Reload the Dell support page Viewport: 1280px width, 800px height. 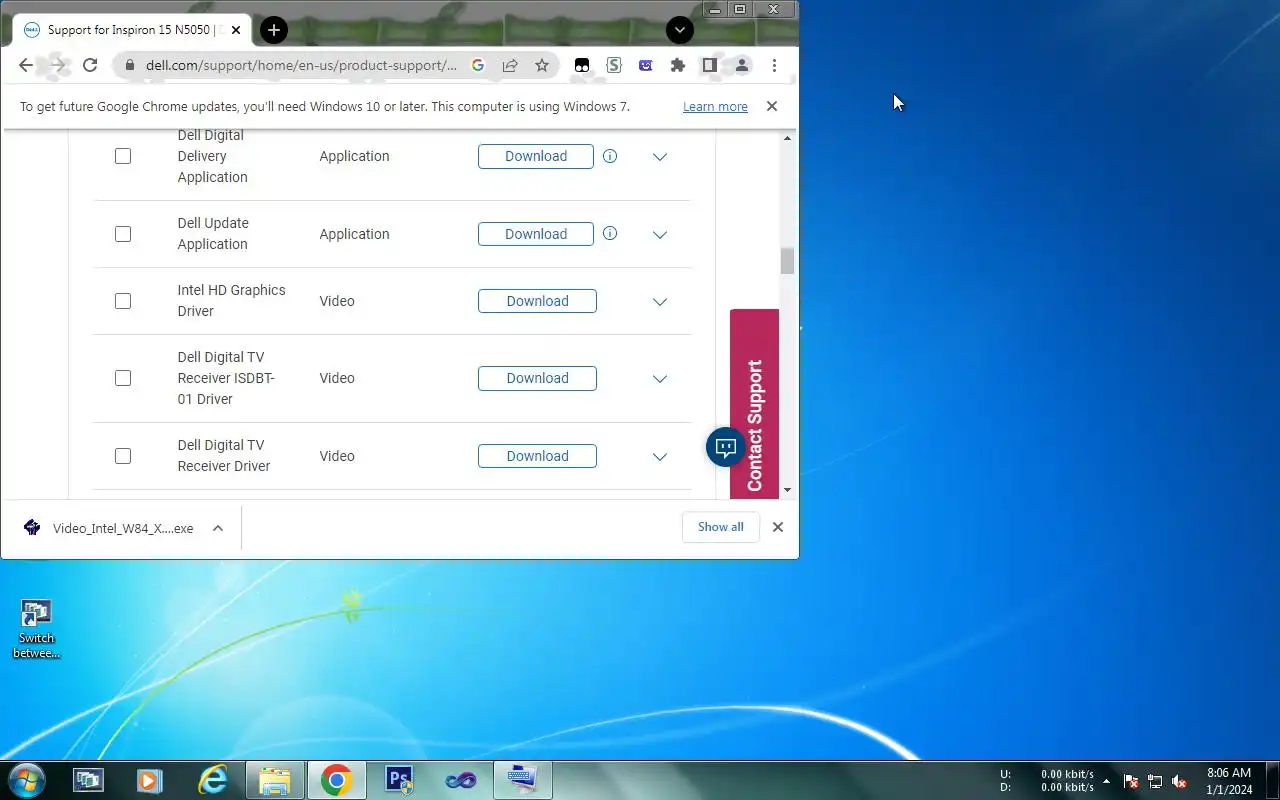[90, 65]
